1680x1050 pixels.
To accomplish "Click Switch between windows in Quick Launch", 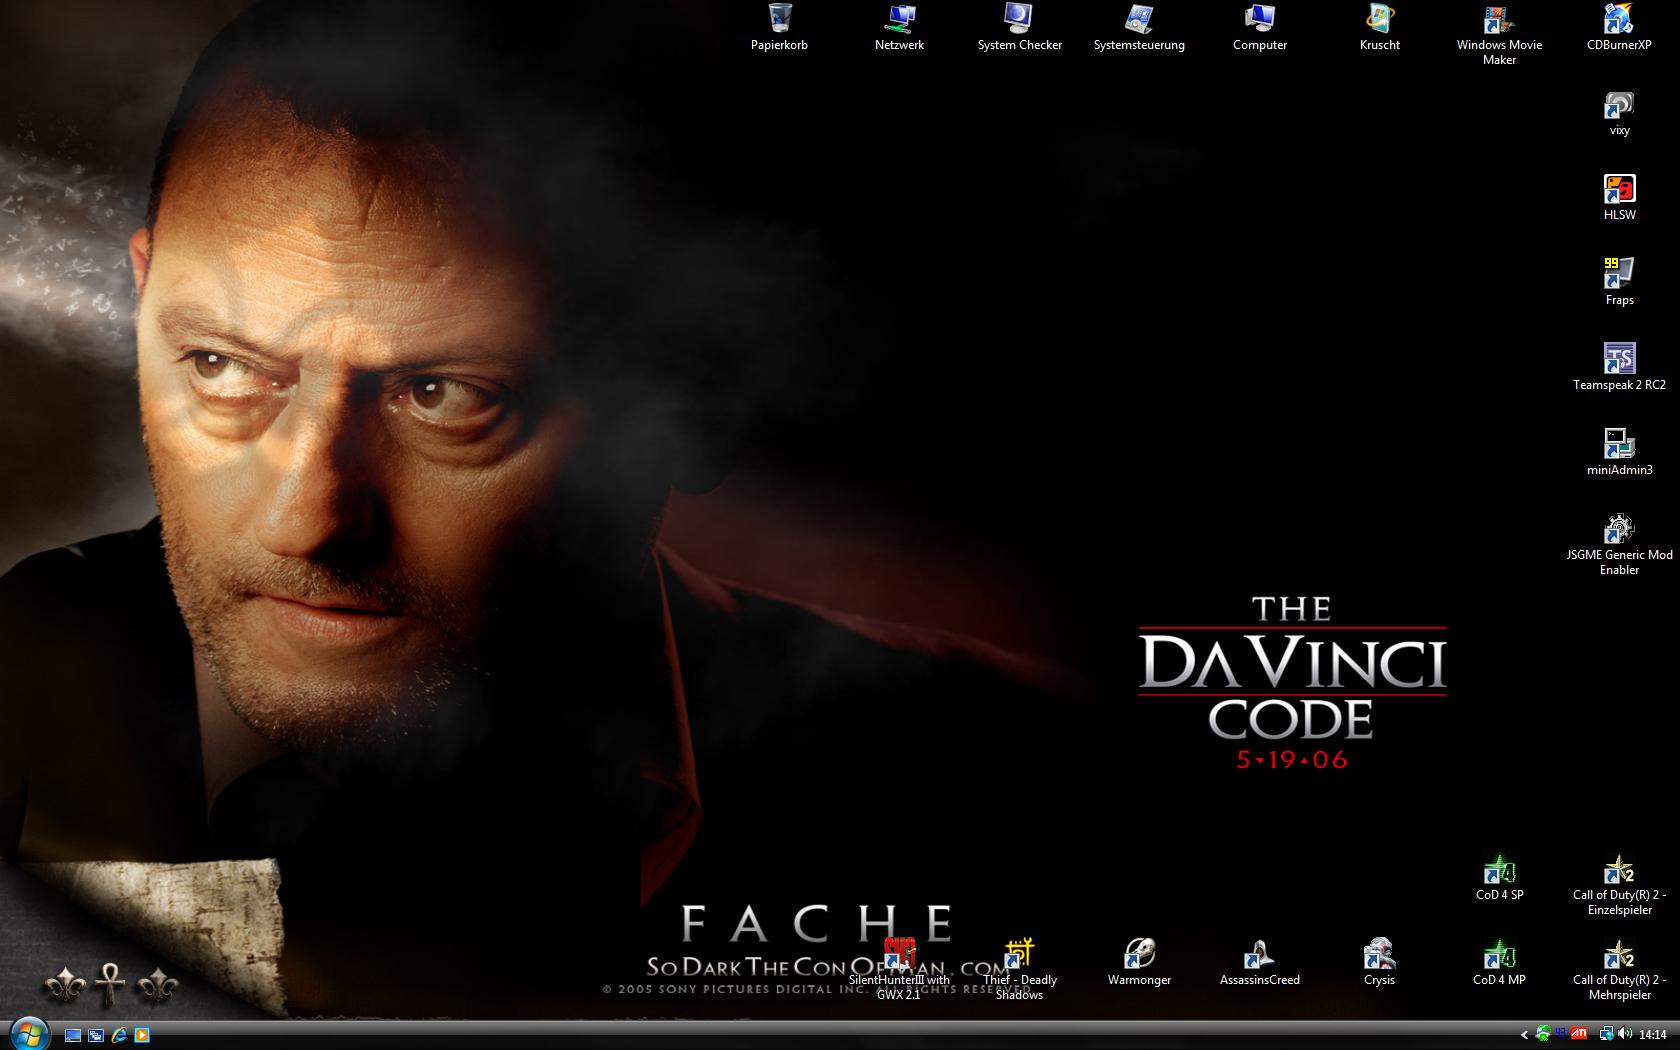I will click(96, 1035).
